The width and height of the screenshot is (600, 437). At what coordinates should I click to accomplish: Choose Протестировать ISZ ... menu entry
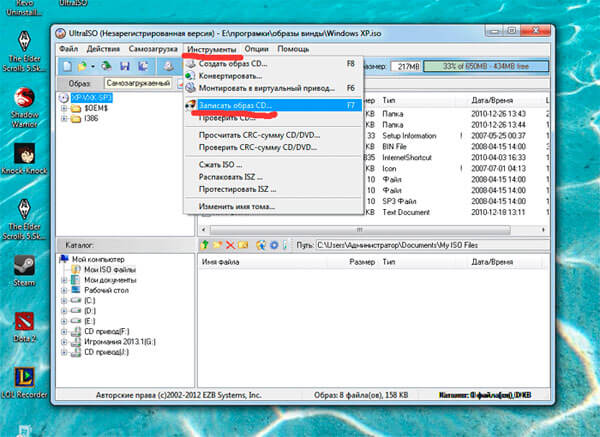[272, 189]
